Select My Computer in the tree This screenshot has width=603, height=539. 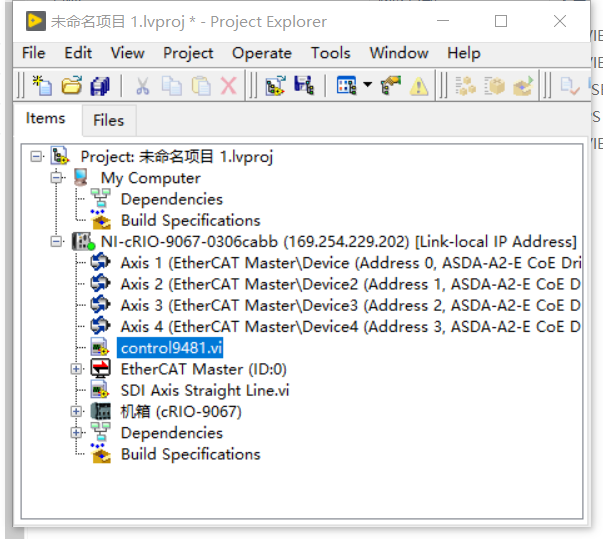[x=150, y=178]
